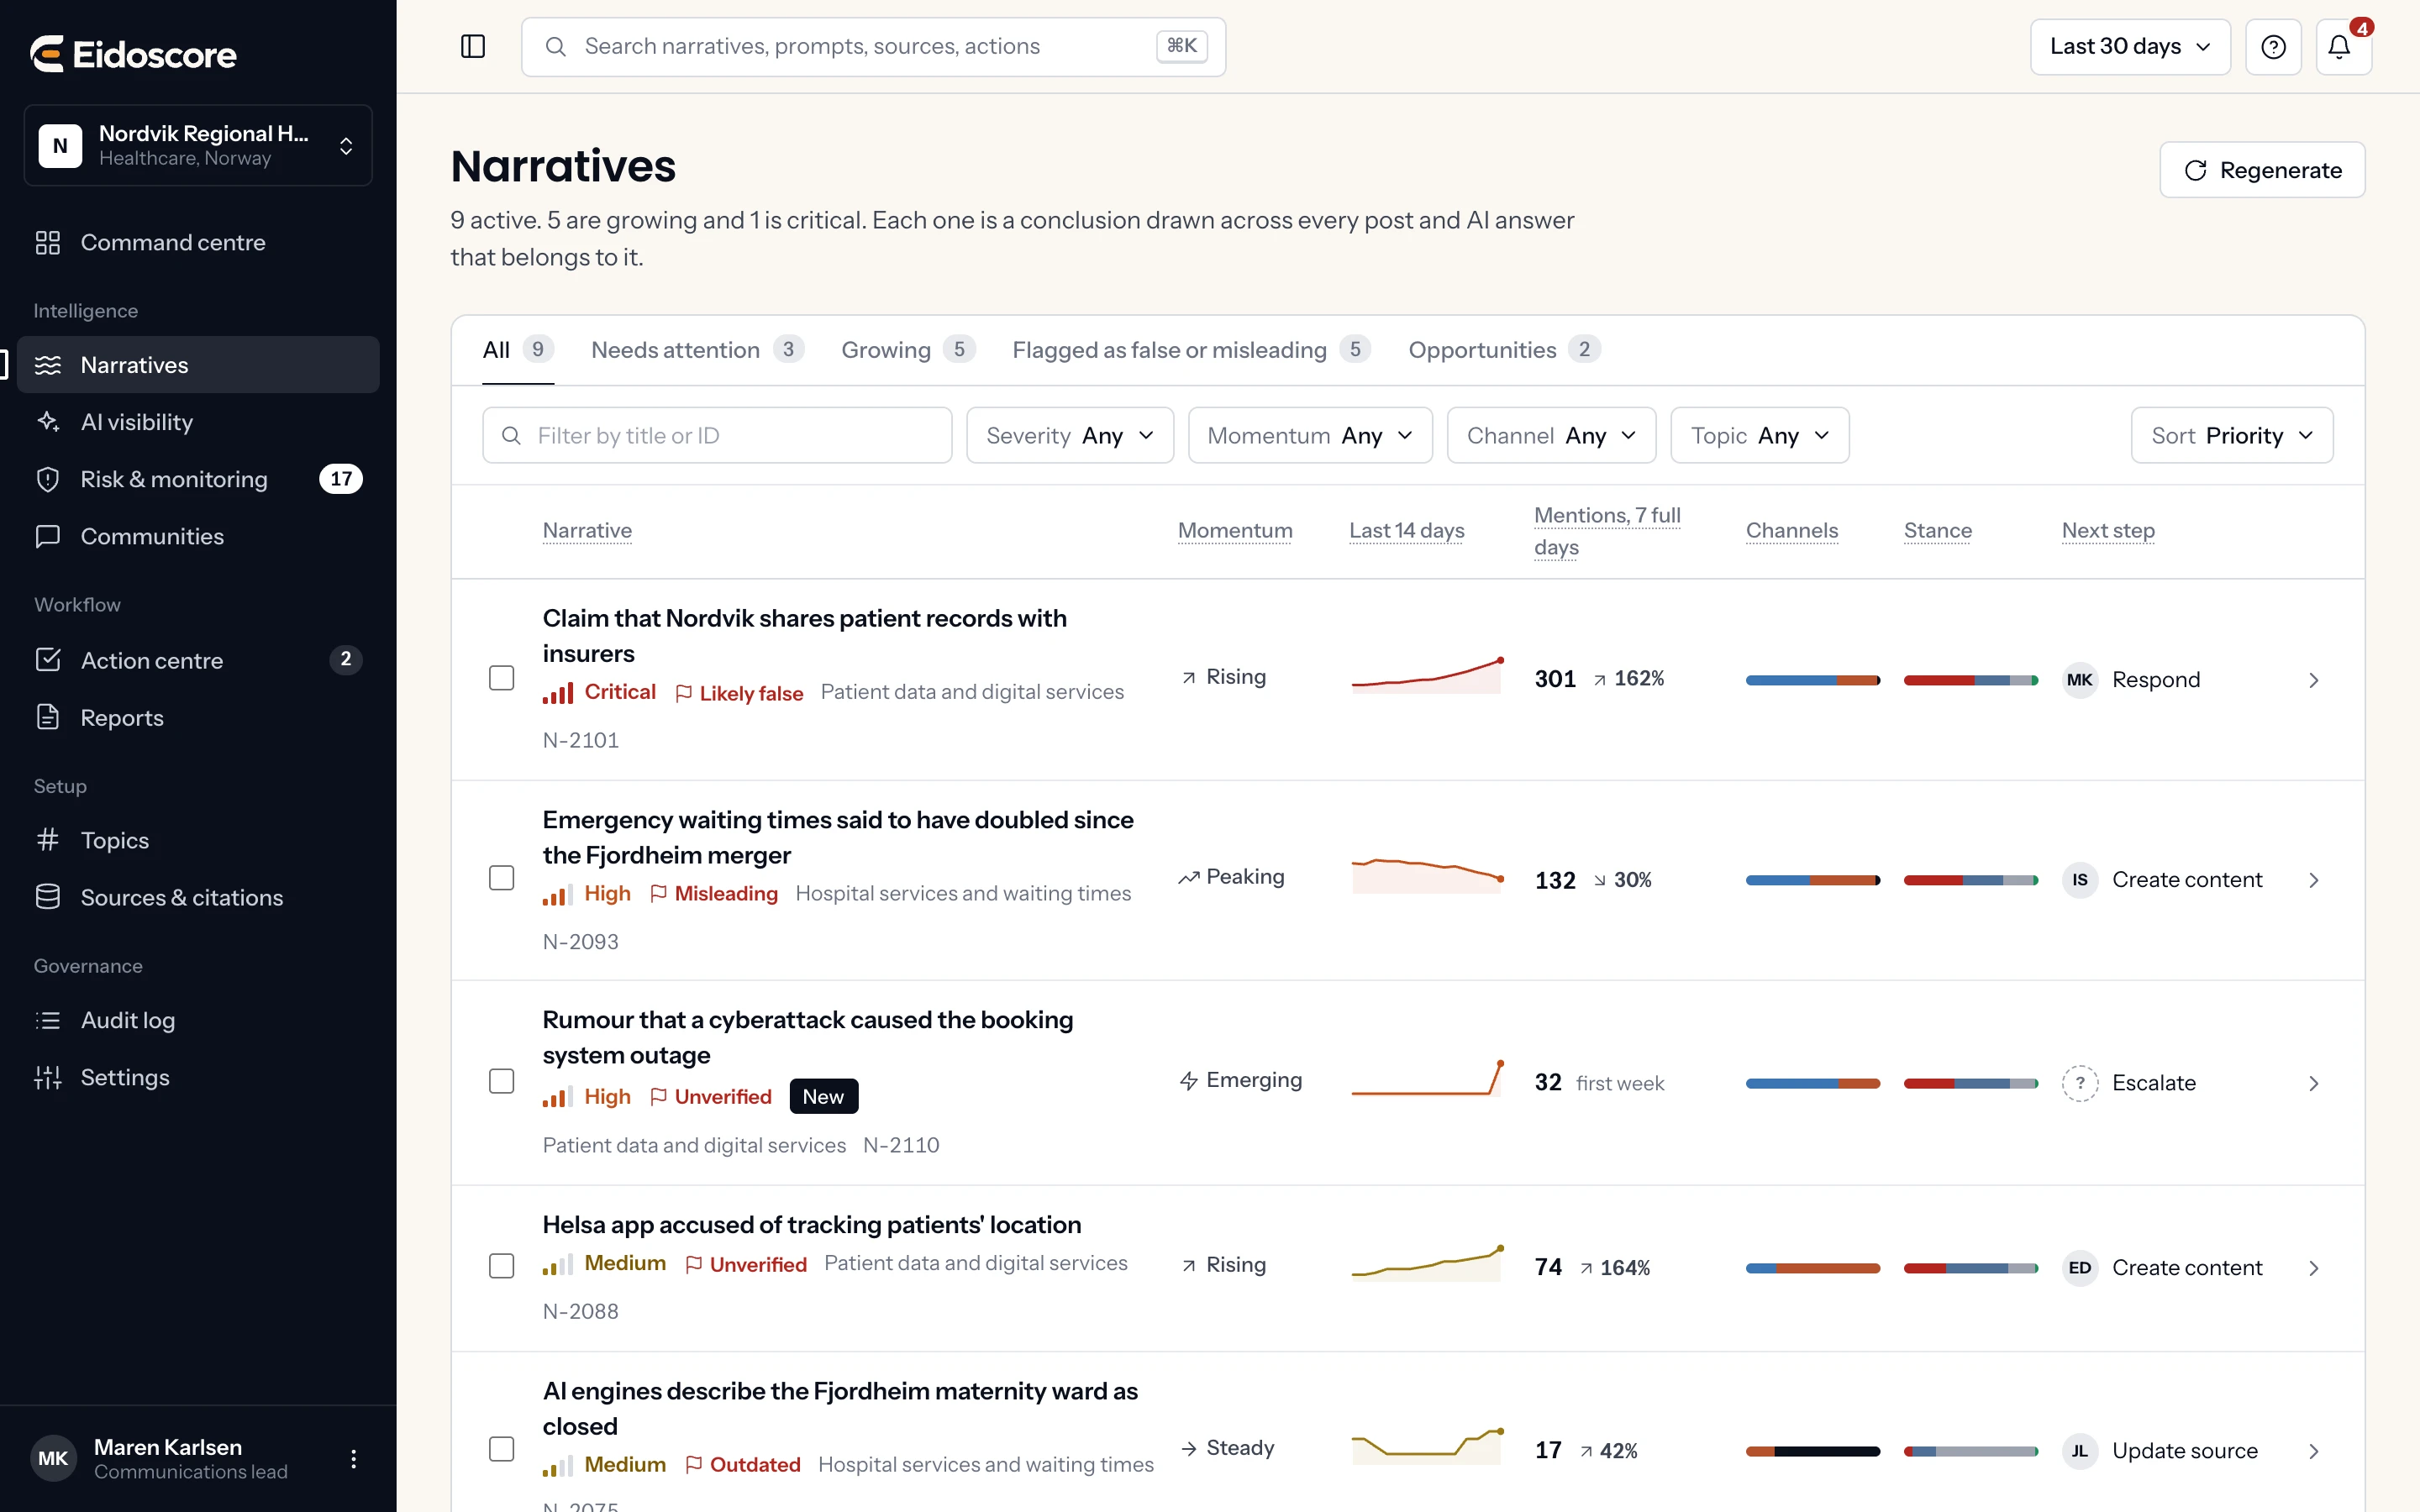Click the Regenerate button

pos(2262,170)
